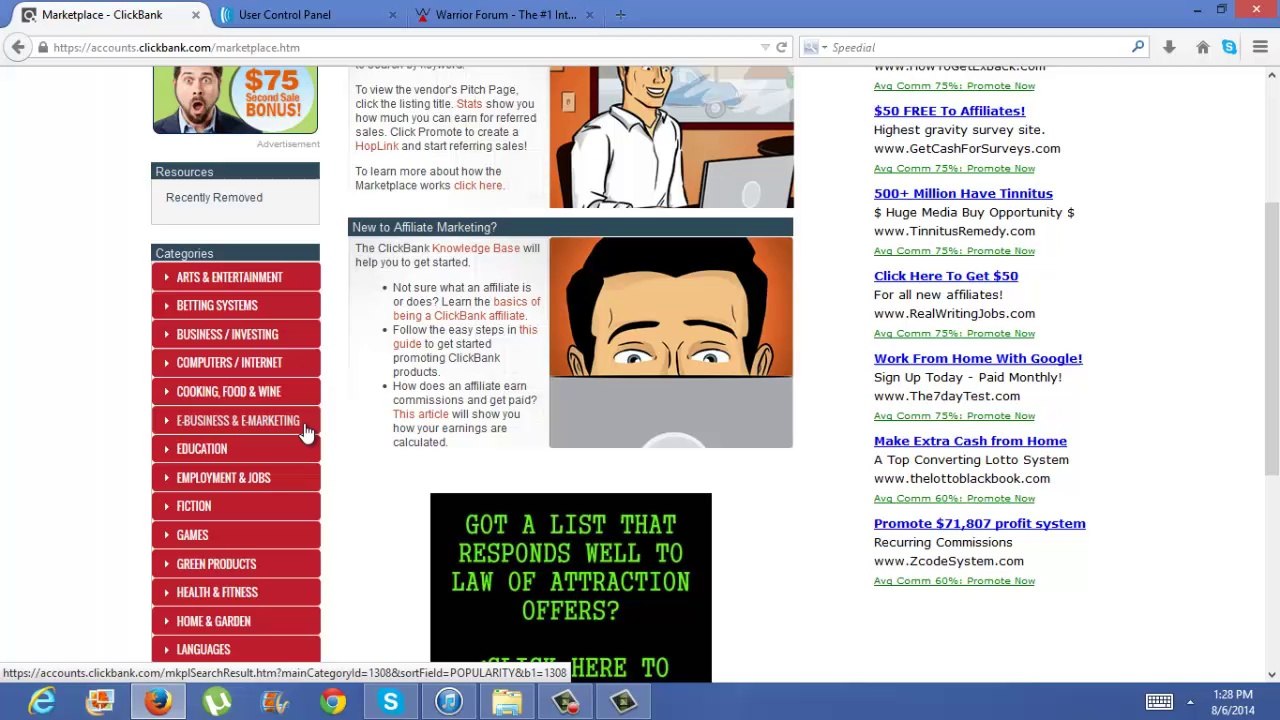Open the HopLink link
This screenshot has width=1280, height=720.
[377, 146]
